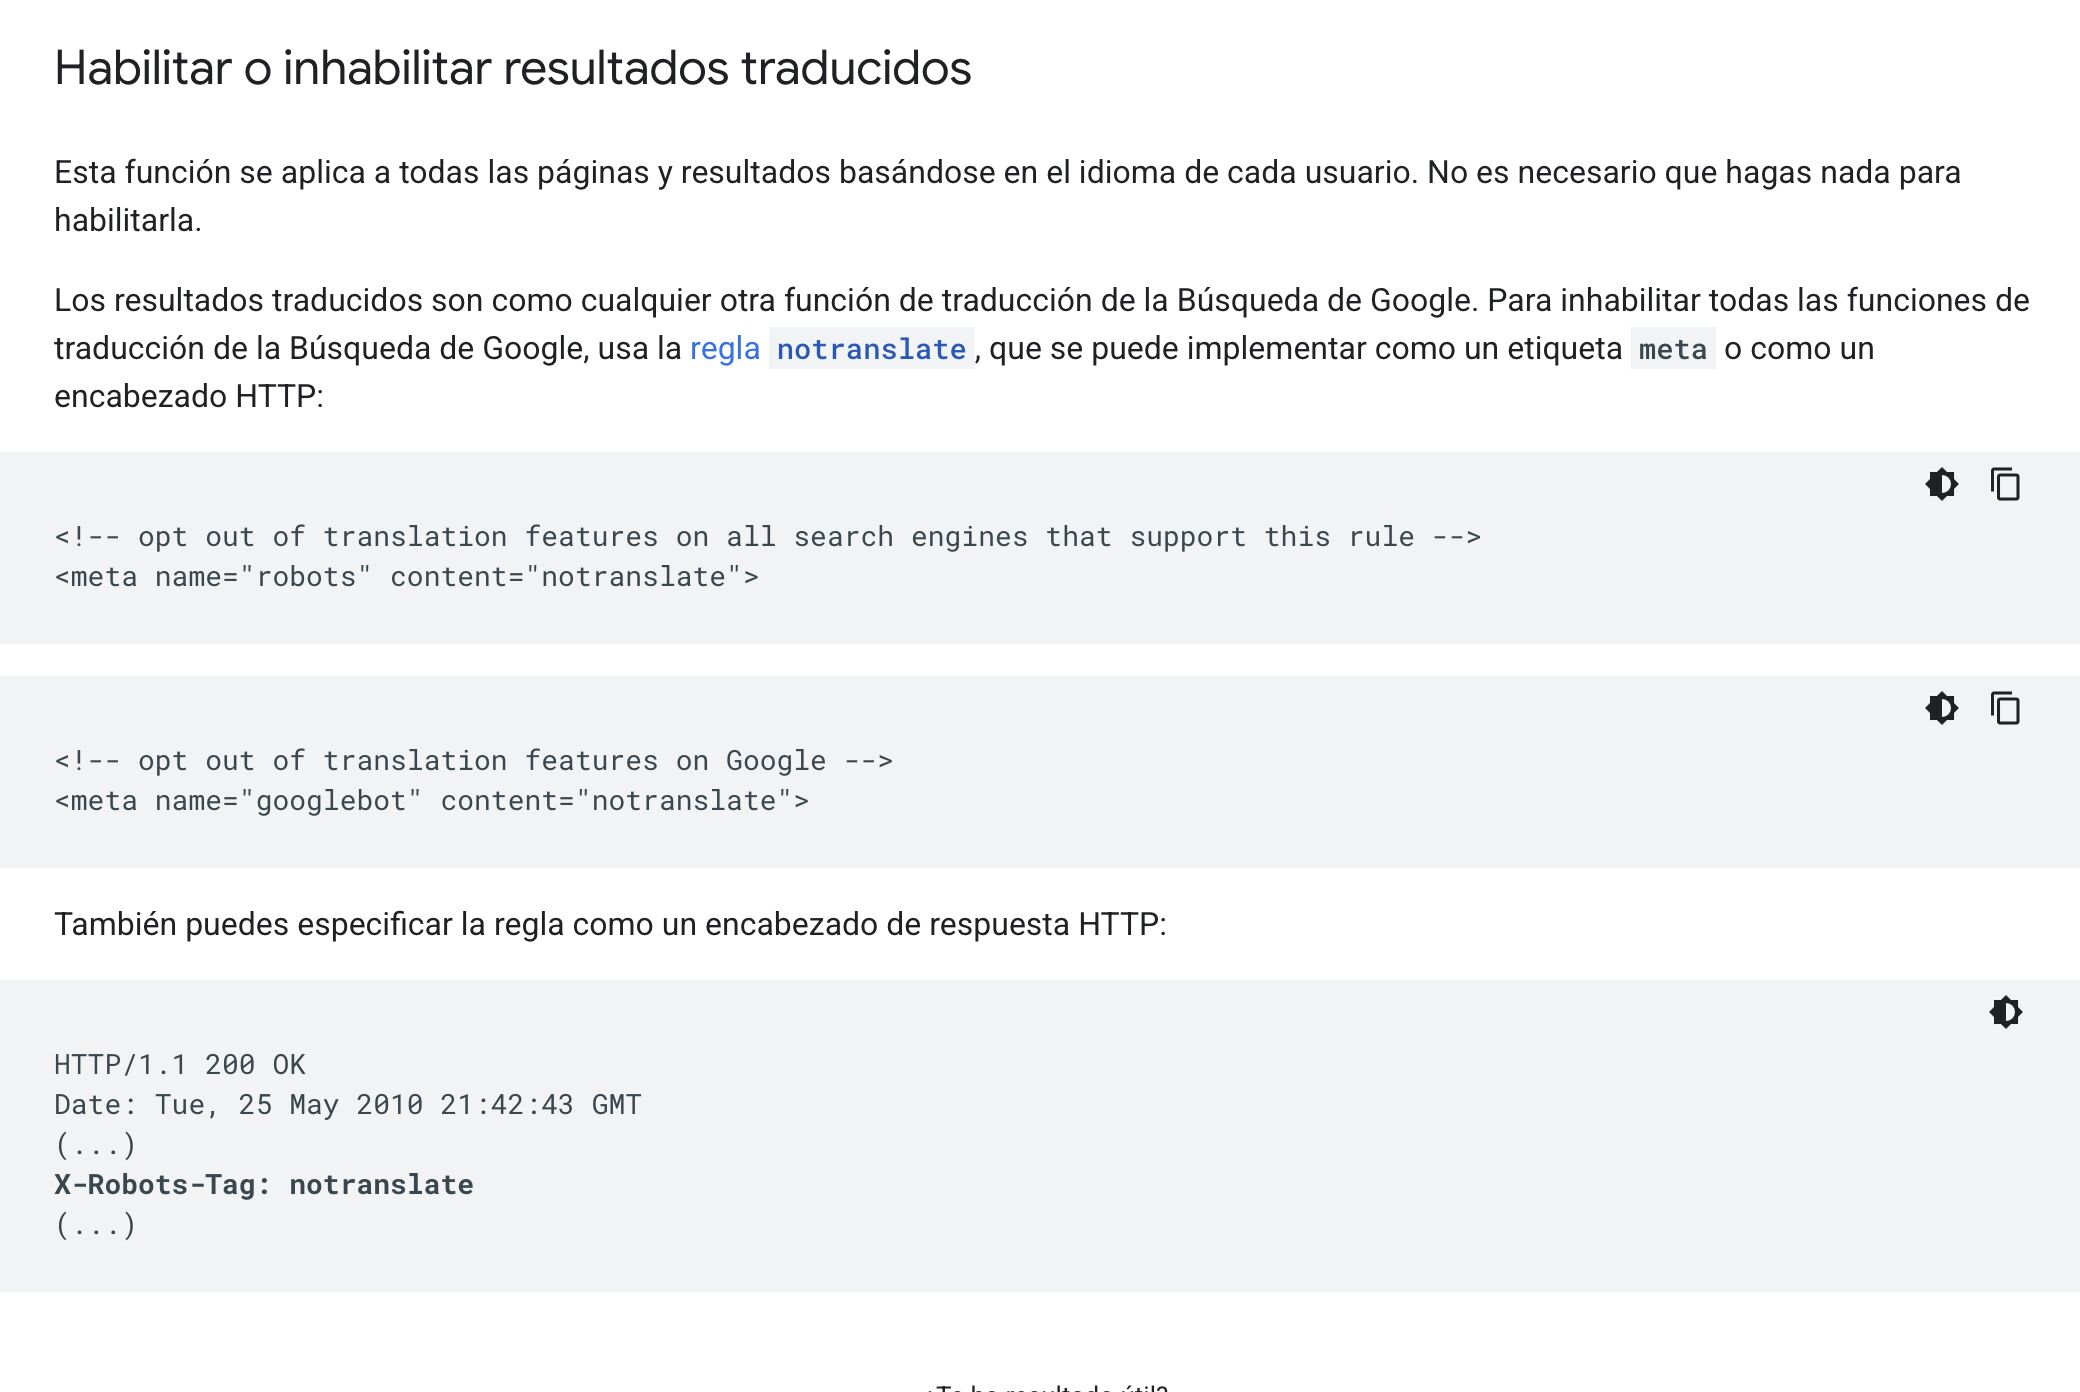The width and height of the screenshot is (2080, 1392).
Task: Click the "Habilitar o inhabilitar resultados traducidos" heading
Action: tap(512, 68)
